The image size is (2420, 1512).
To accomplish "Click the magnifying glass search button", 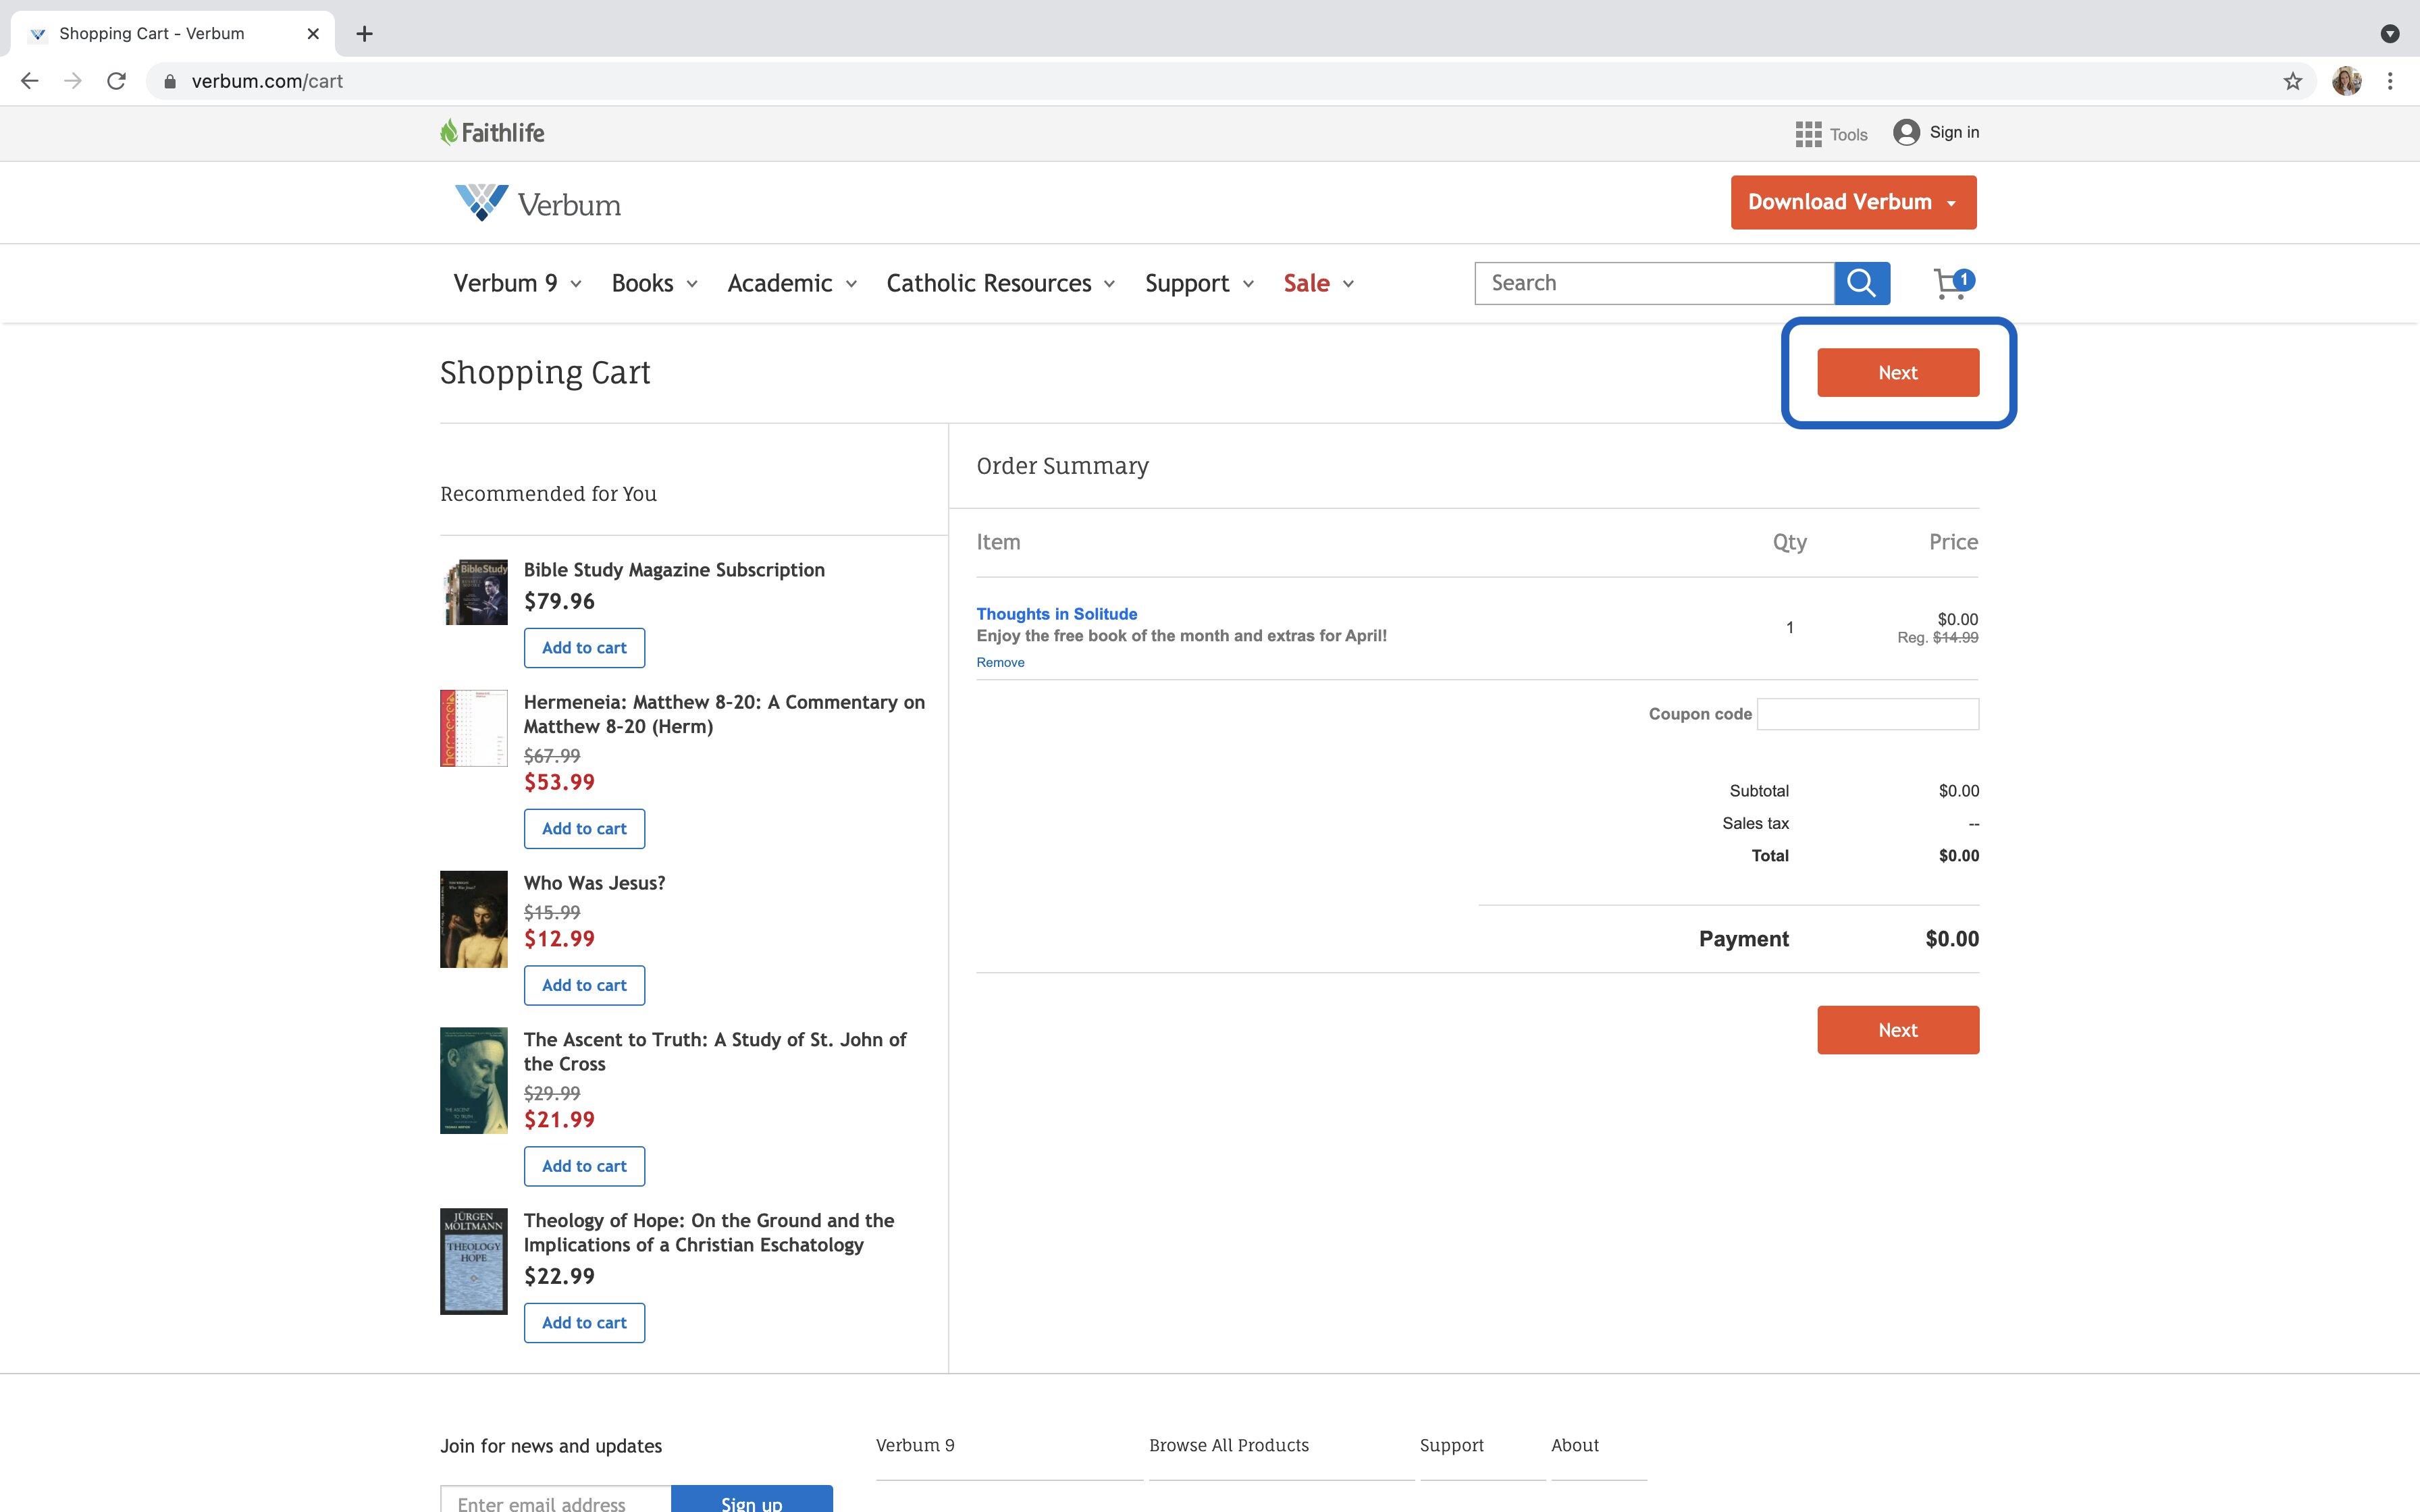I will [x=1862, y=283].
